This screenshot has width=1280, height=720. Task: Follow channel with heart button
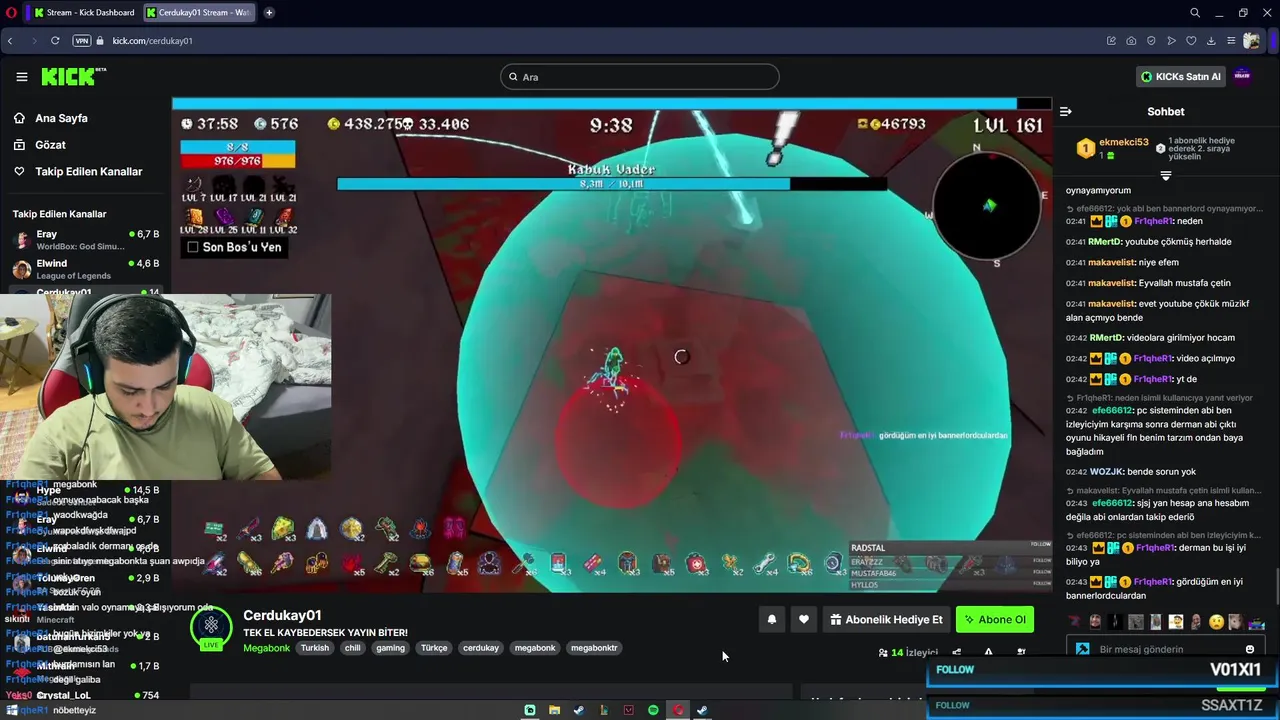tap(804, 619)
